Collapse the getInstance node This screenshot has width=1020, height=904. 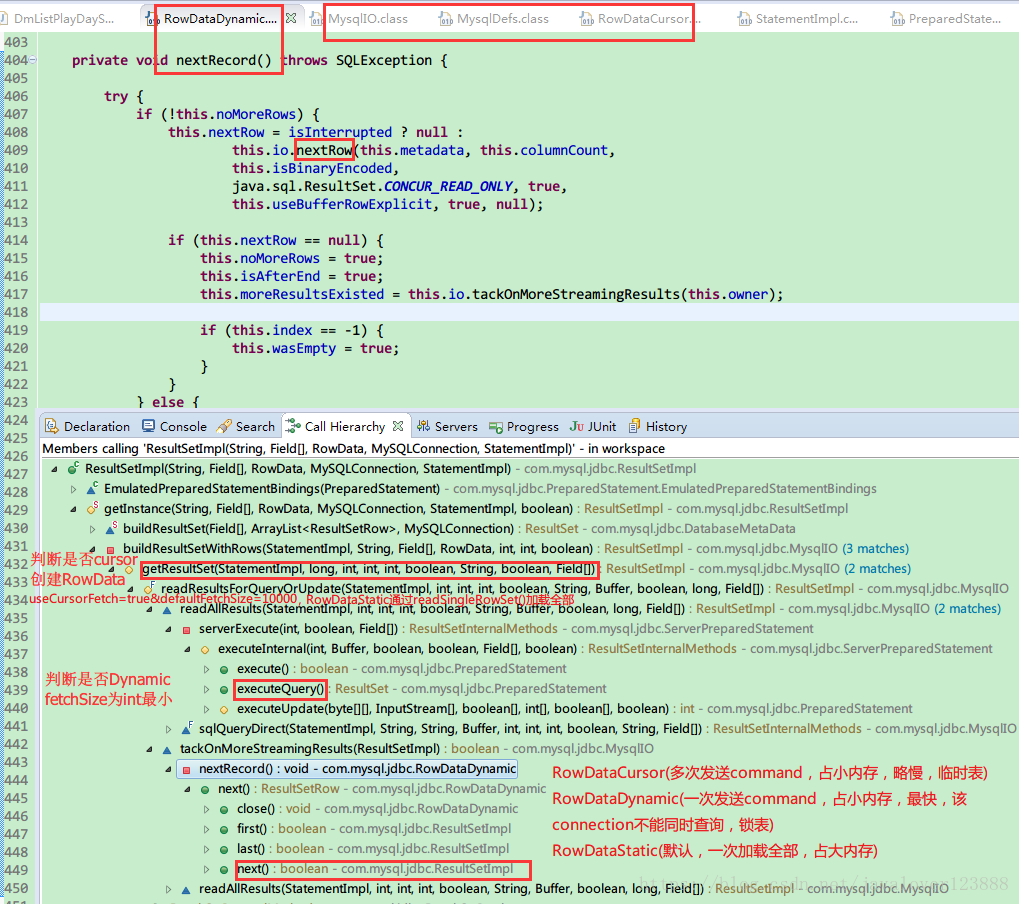point(74,509)
